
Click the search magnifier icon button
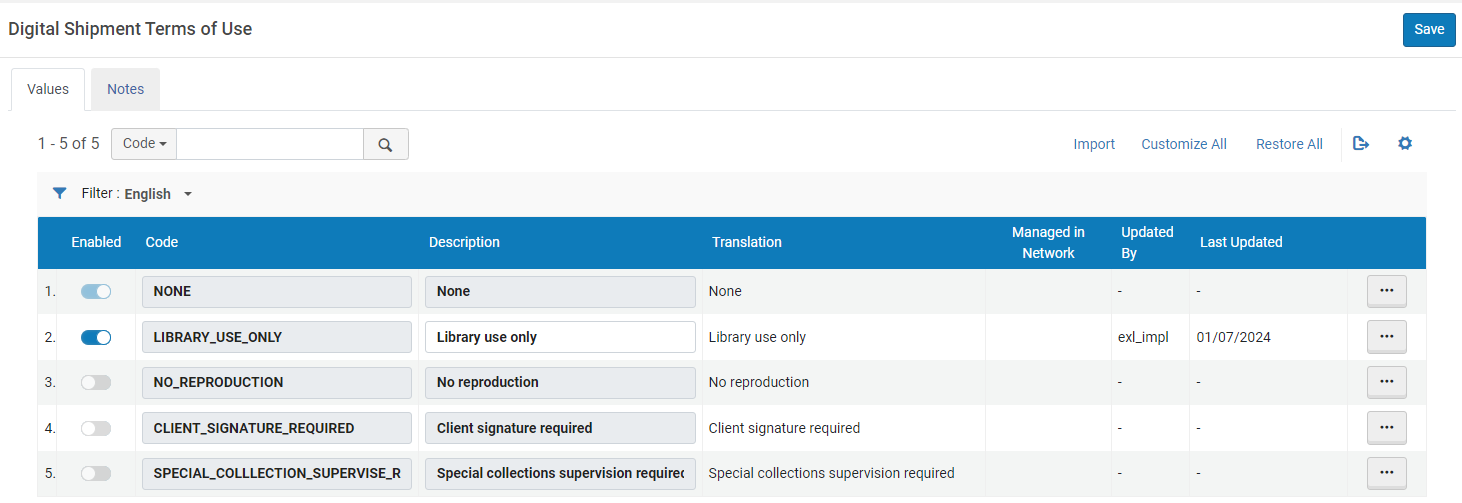(x=385, y=144)
